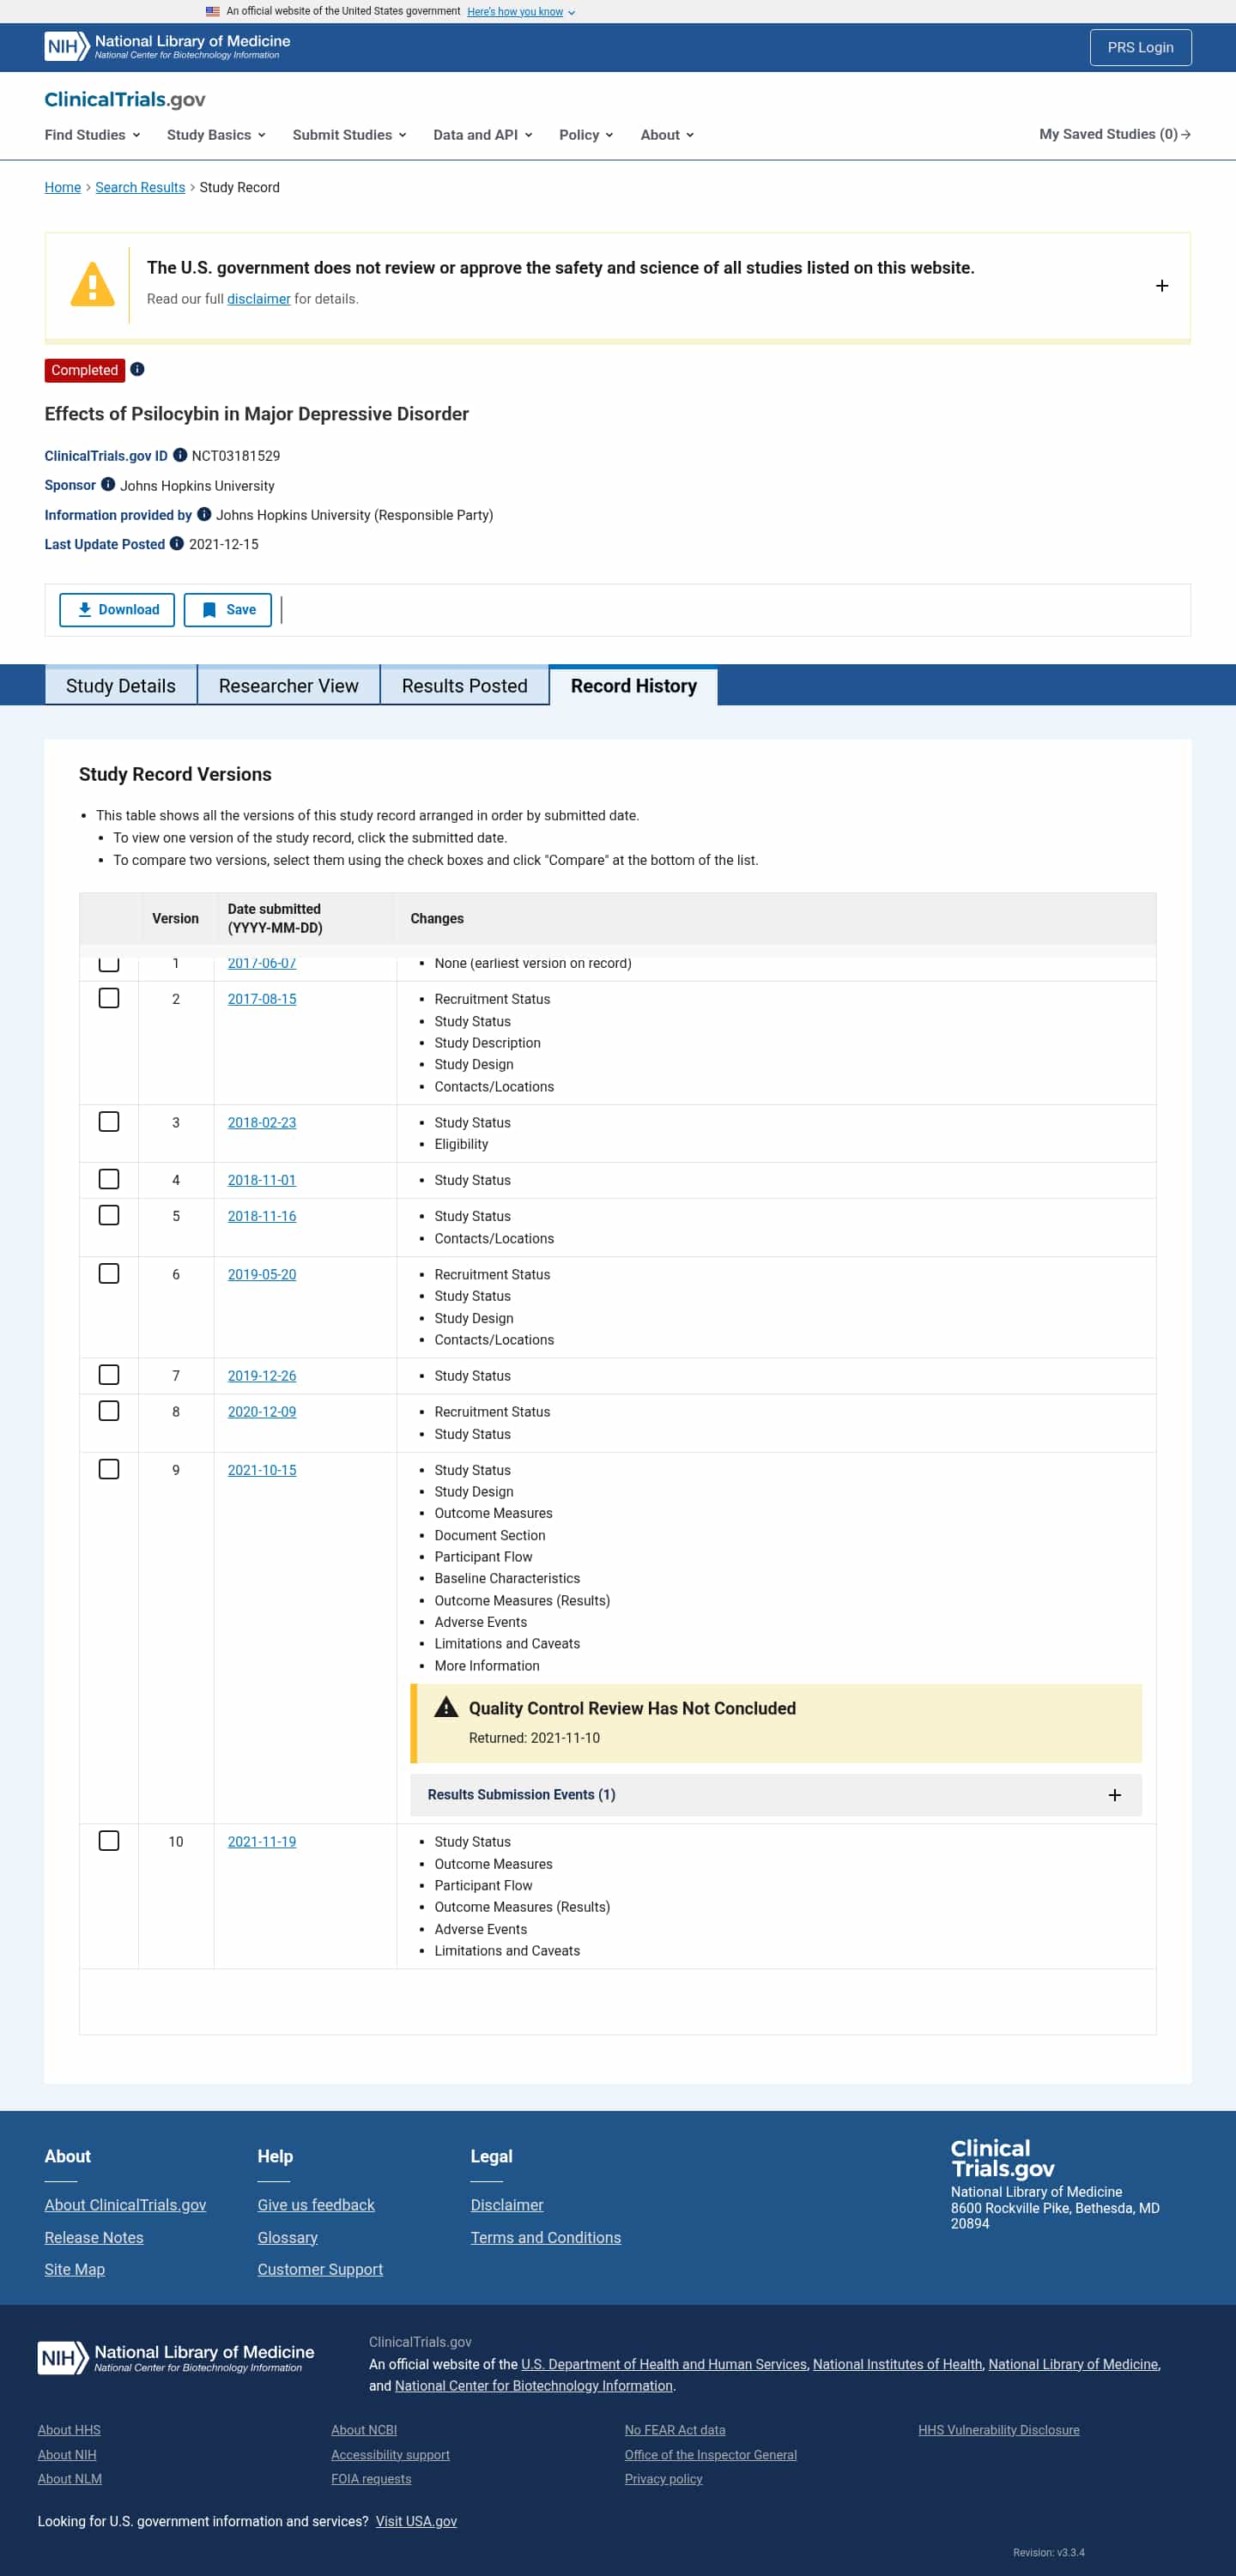1236x2576 pixels.
Task: Expand the government disclaimer banner with the plus
Action: [1161, 286]
